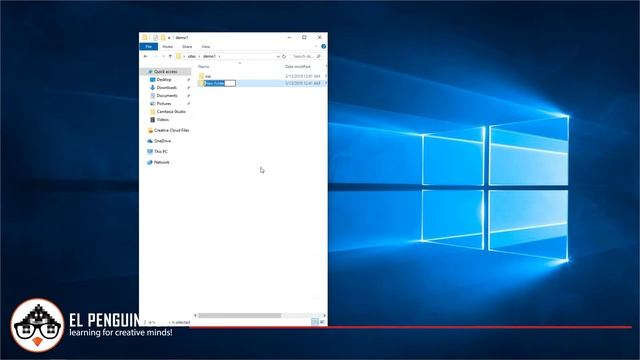Click the Documents icon in sidebar

click(x=152, y=96)
